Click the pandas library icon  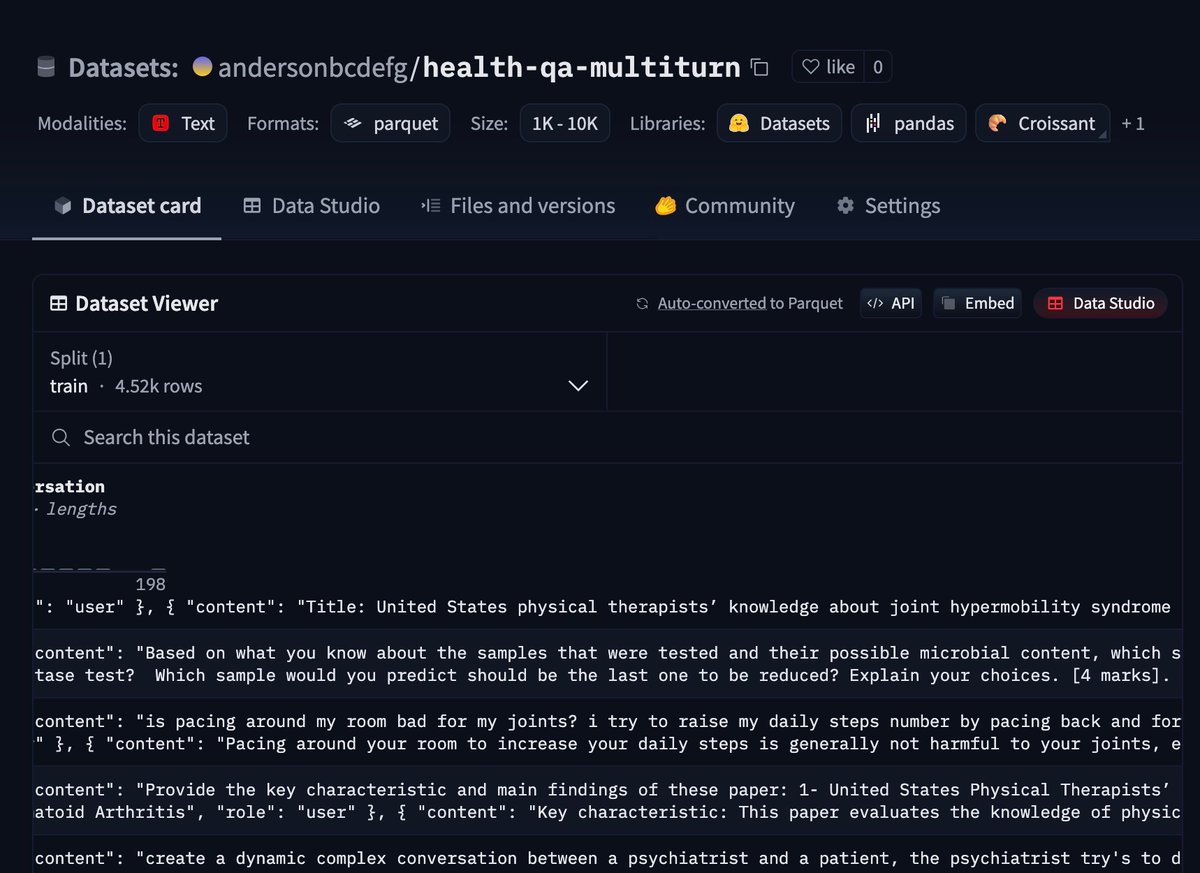tap(872, 123)
